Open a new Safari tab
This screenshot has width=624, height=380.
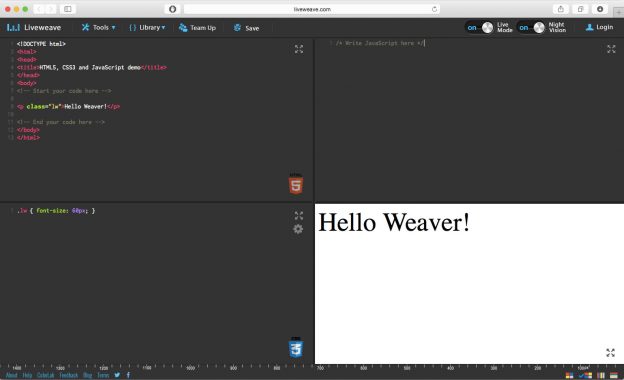point(618,12)
